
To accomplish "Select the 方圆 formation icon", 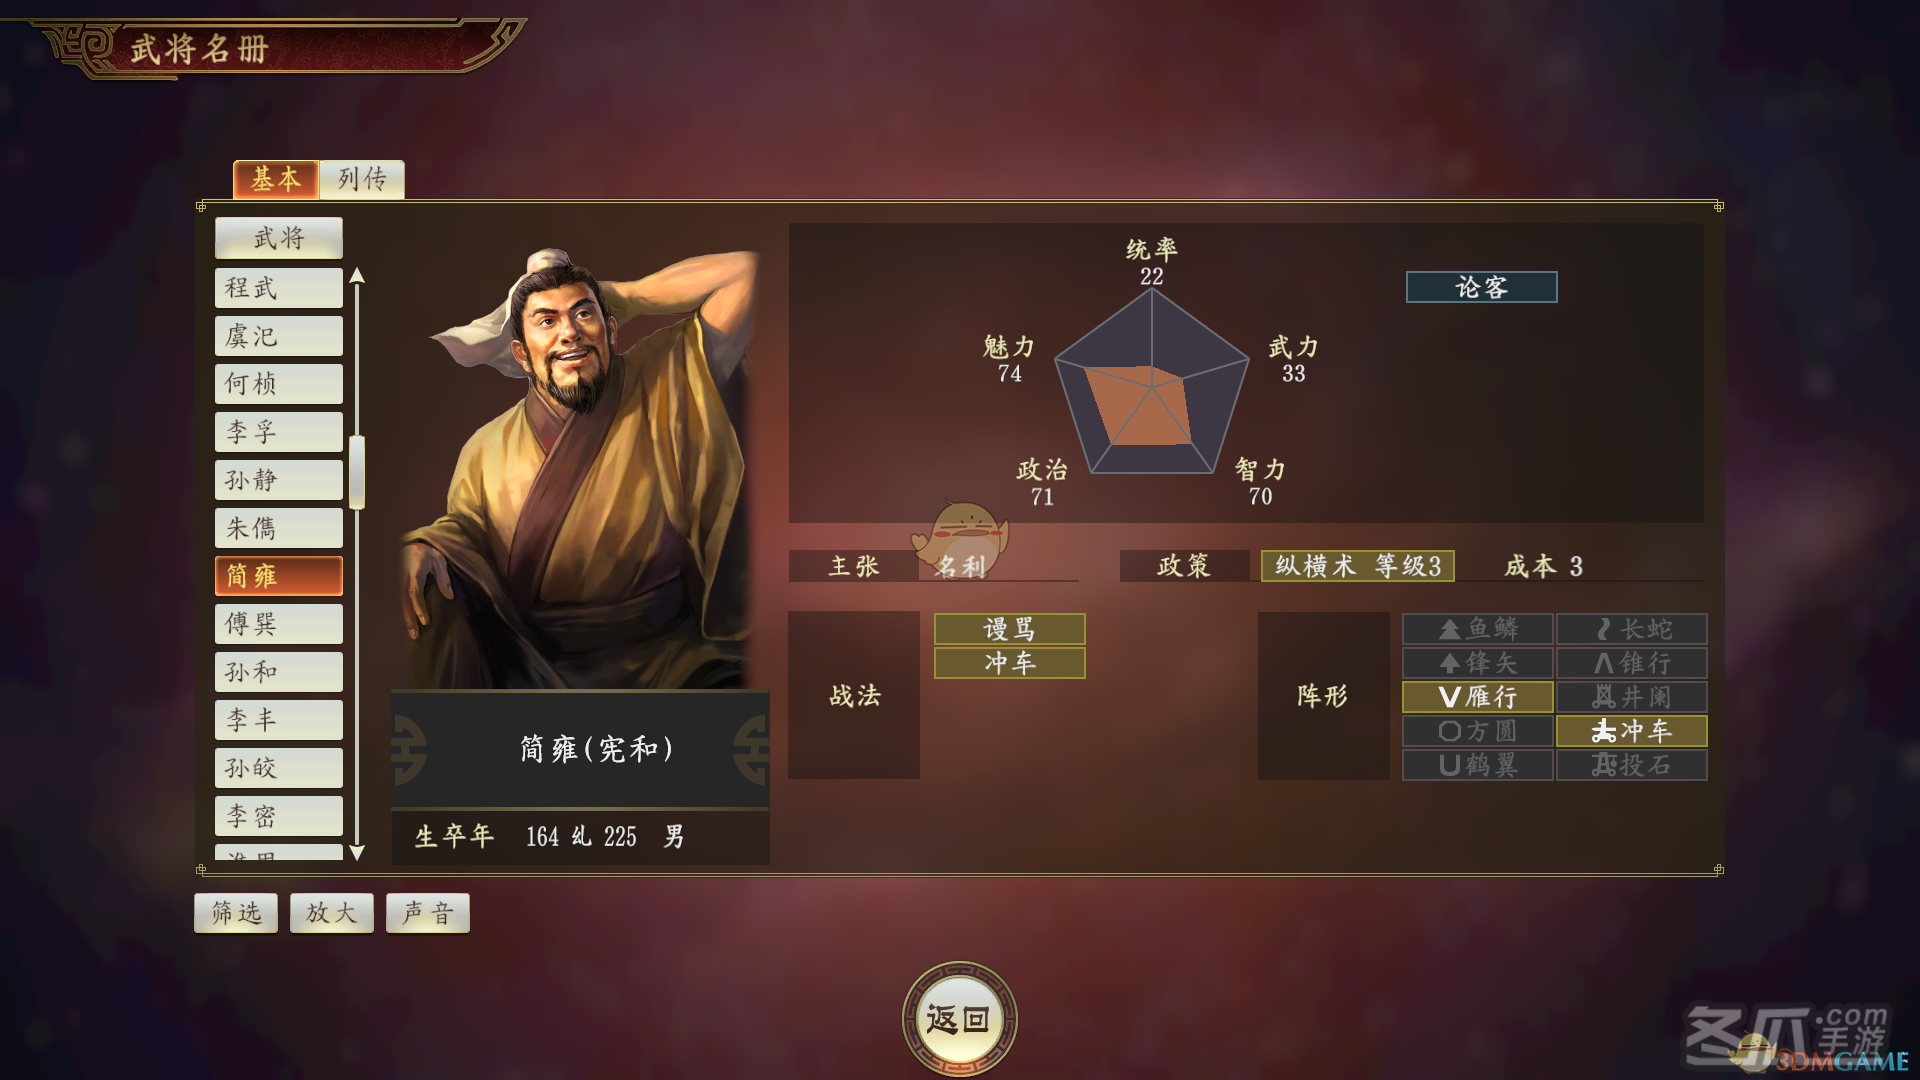I will pos(1477,731).
